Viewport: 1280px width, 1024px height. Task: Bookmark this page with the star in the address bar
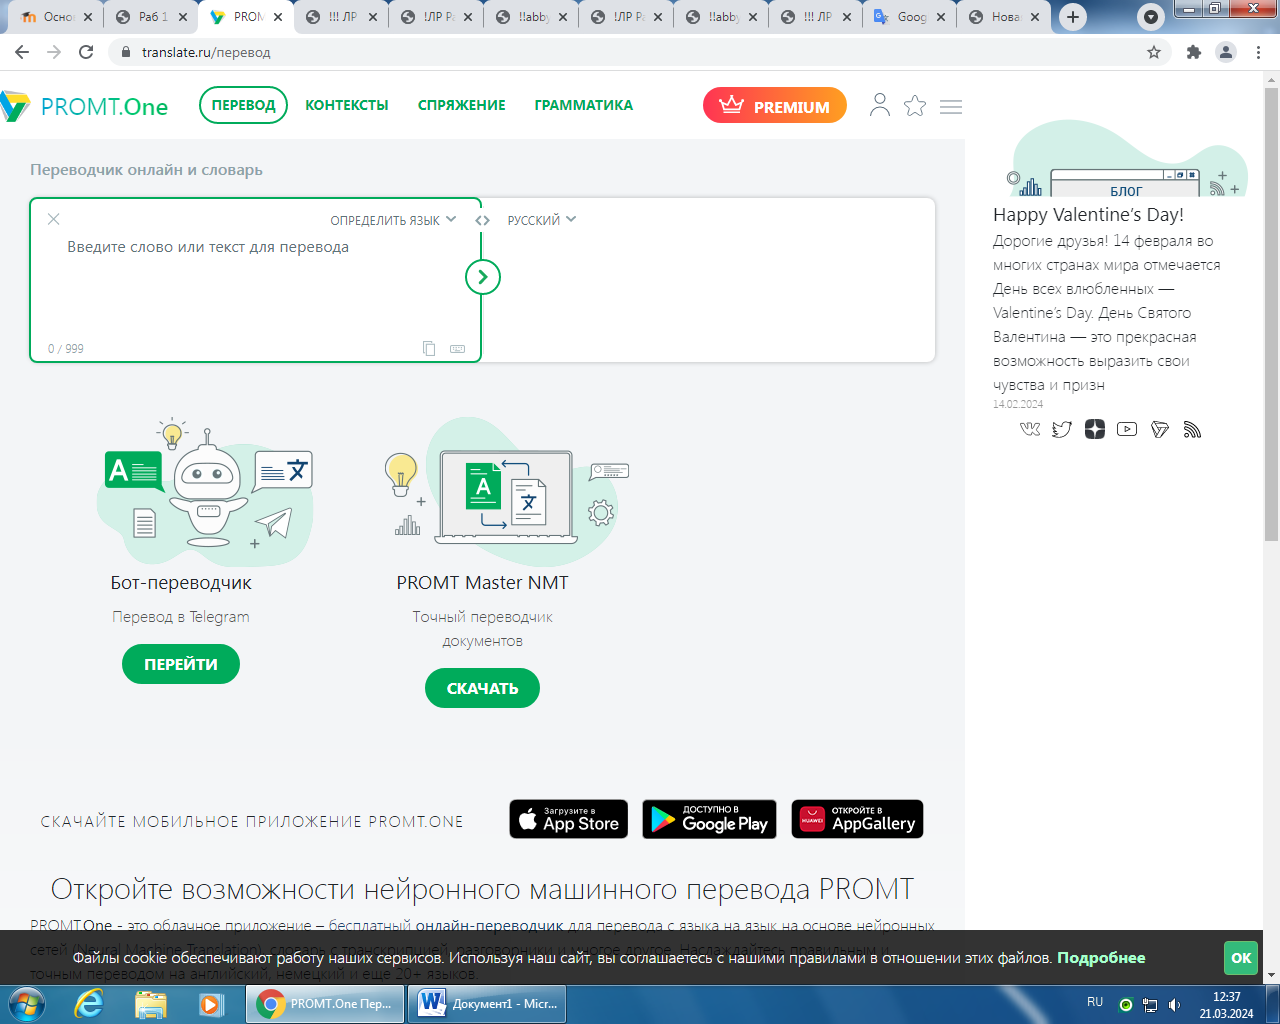click(x=1154, y=52)
